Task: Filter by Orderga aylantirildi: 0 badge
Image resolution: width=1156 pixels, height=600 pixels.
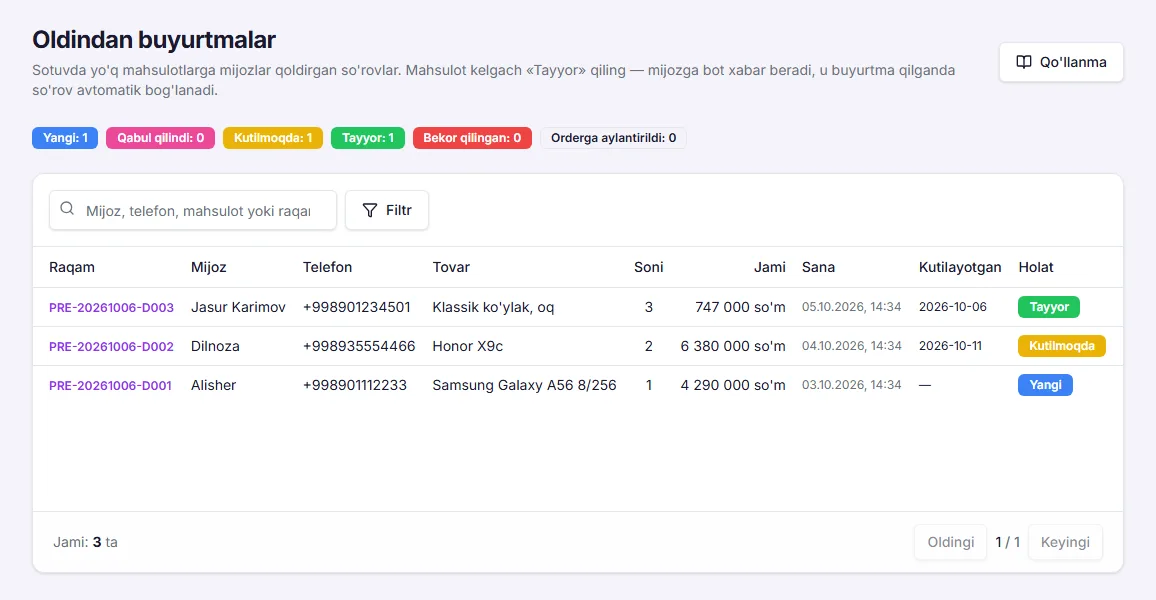Action: coord(613,138)
